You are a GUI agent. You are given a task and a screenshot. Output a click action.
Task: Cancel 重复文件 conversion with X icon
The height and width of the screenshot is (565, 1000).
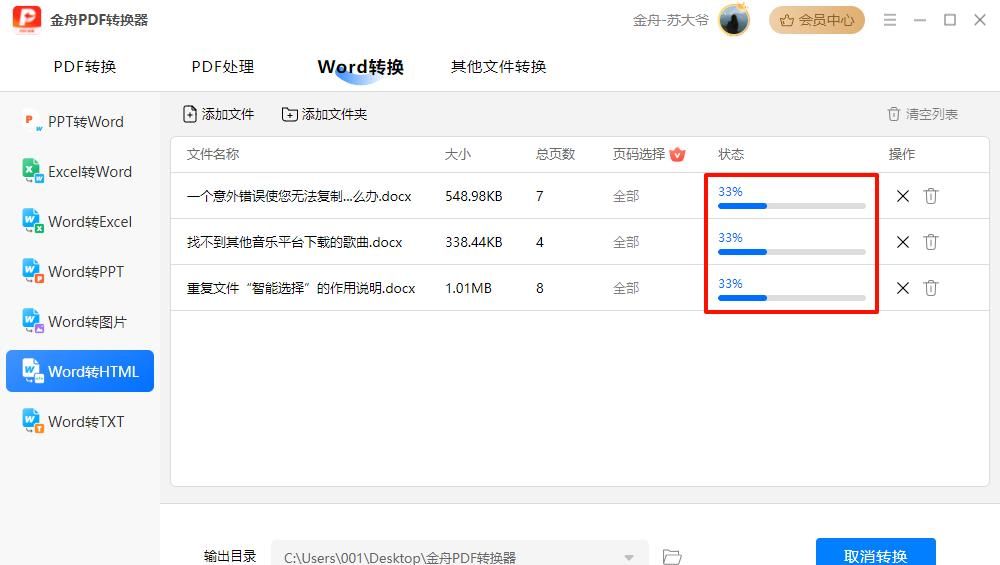[902, 288]
